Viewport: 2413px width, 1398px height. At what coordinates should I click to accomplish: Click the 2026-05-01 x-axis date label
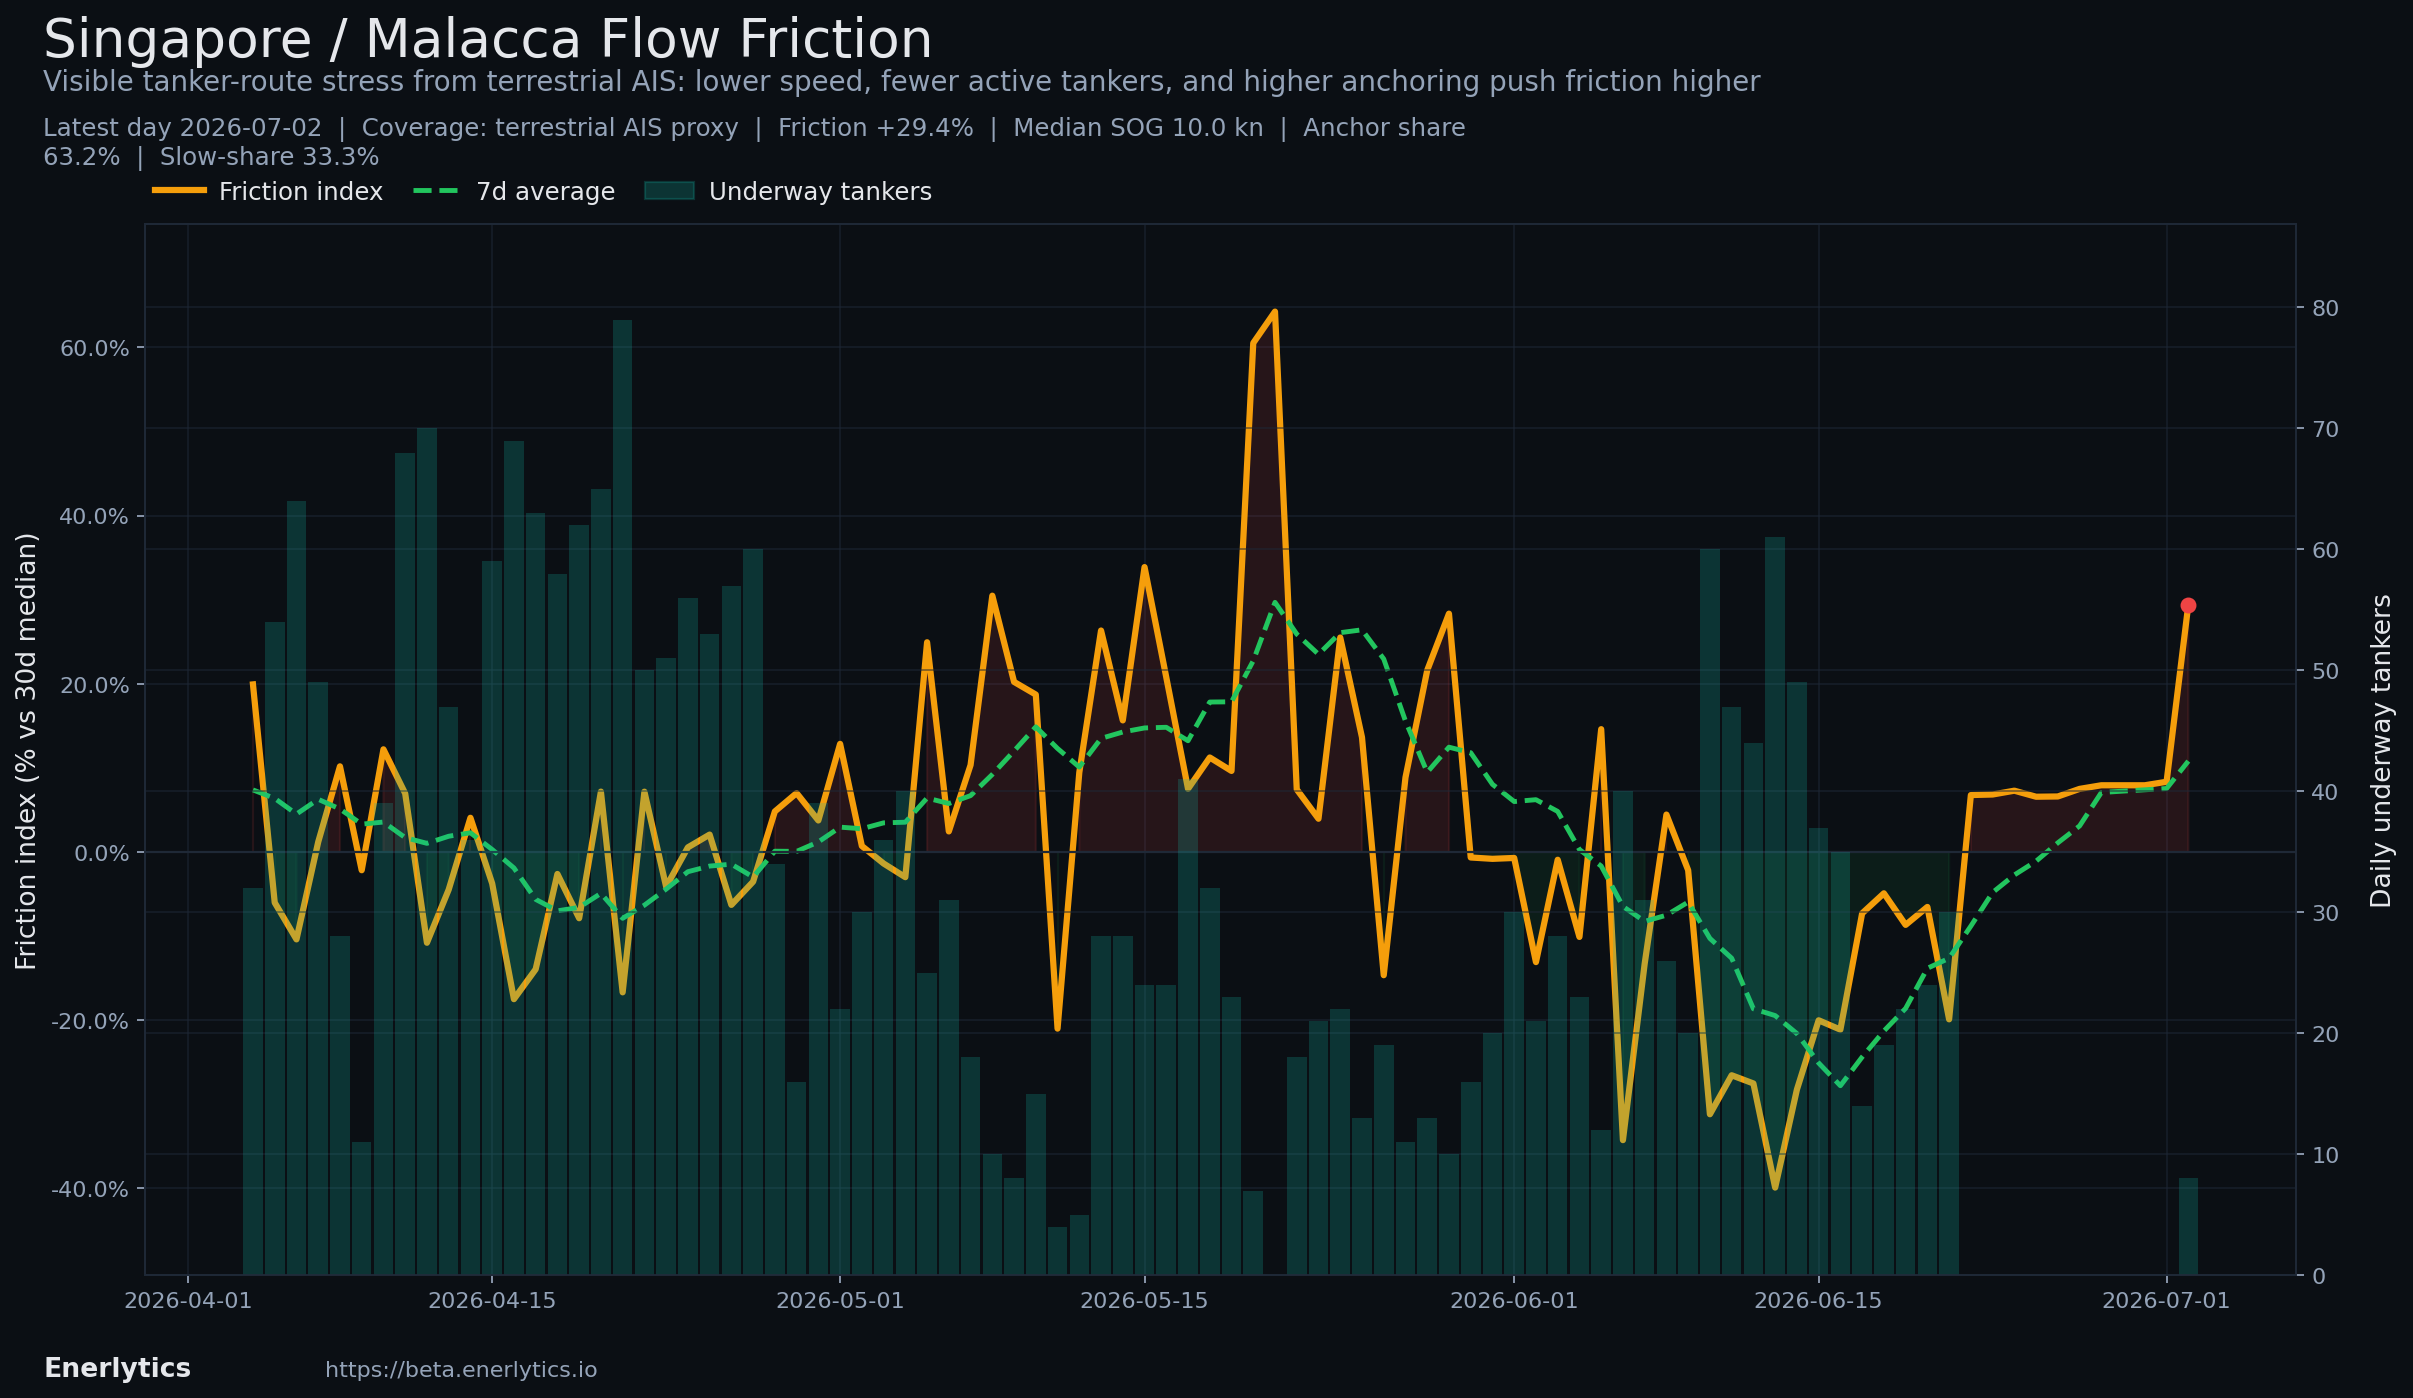(840, 1301)
